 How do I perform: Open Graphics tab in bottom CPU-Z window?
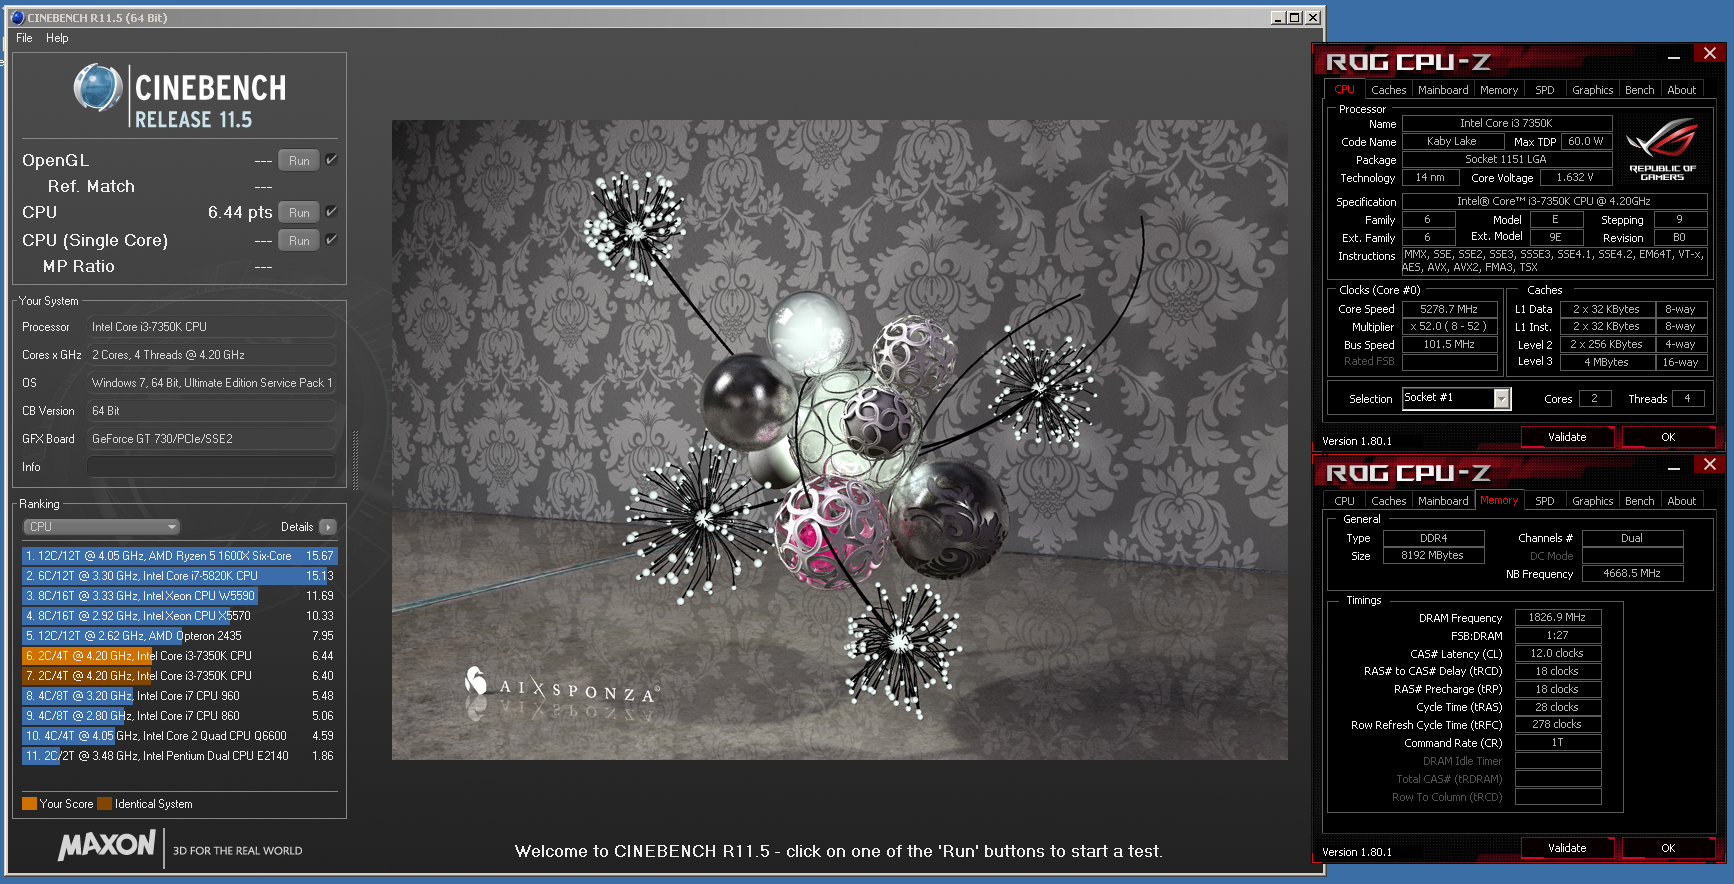tap(1592, 501)
